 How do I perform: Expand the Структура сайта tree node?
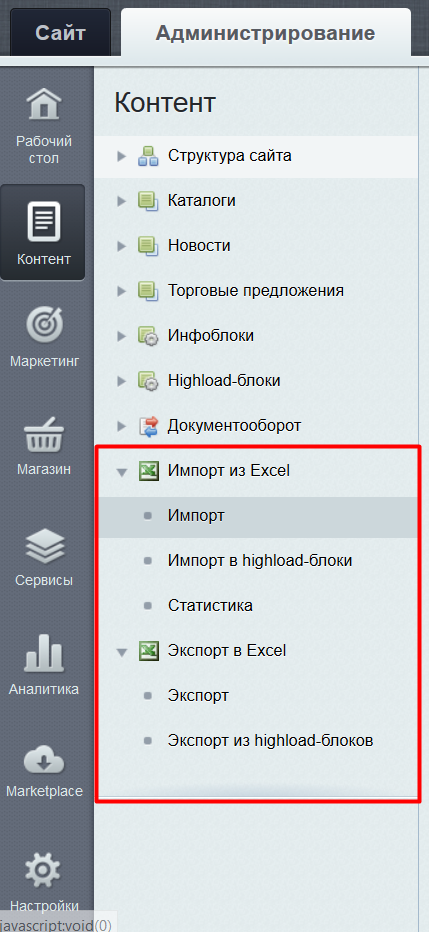tap(122, 156)
